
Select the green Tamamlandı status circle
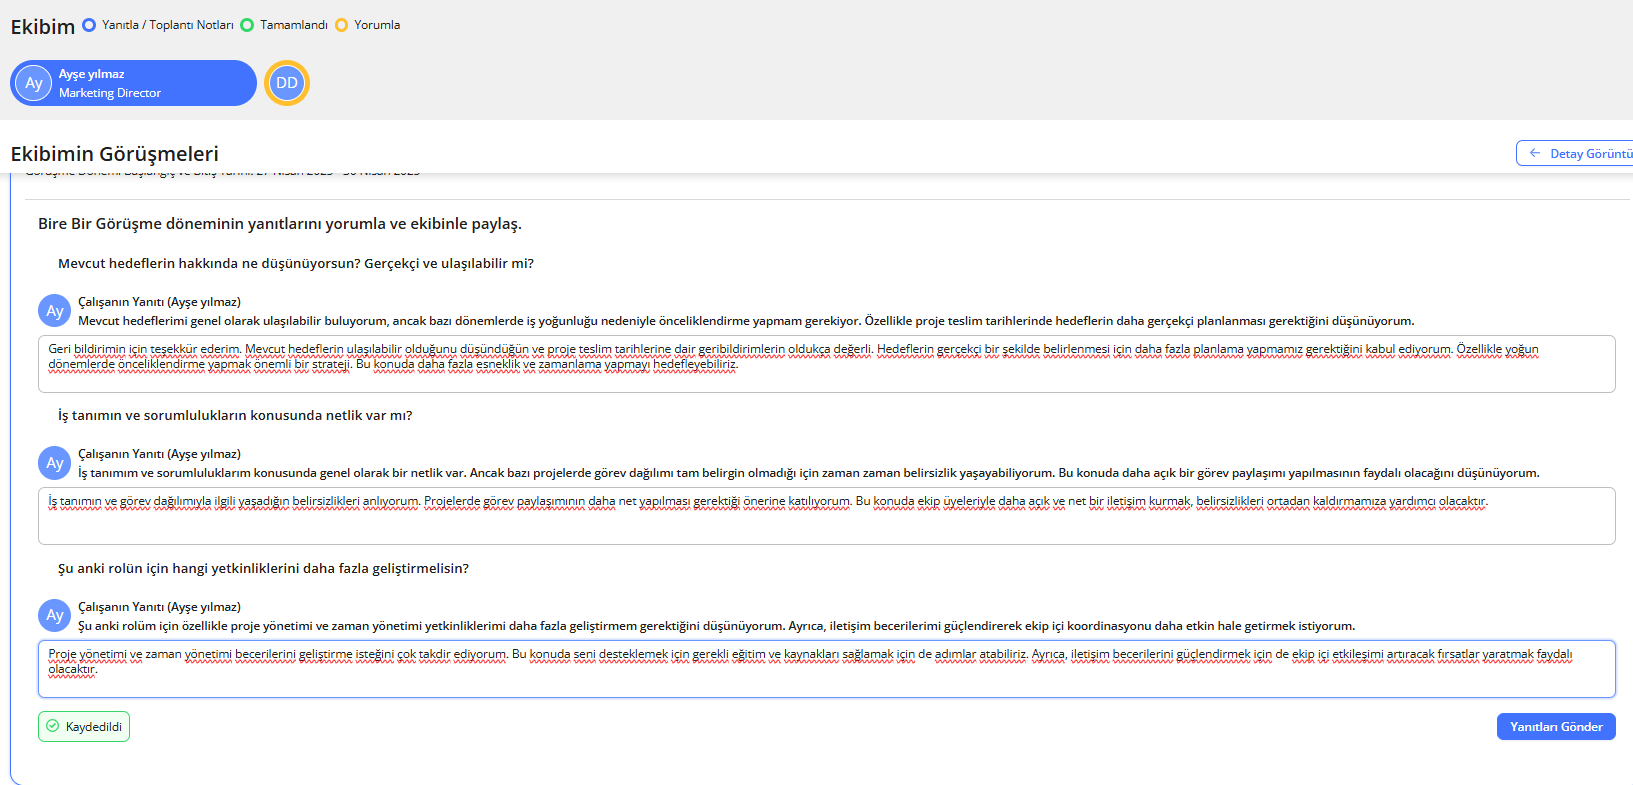pyautogui.click(x=247, y=25)
